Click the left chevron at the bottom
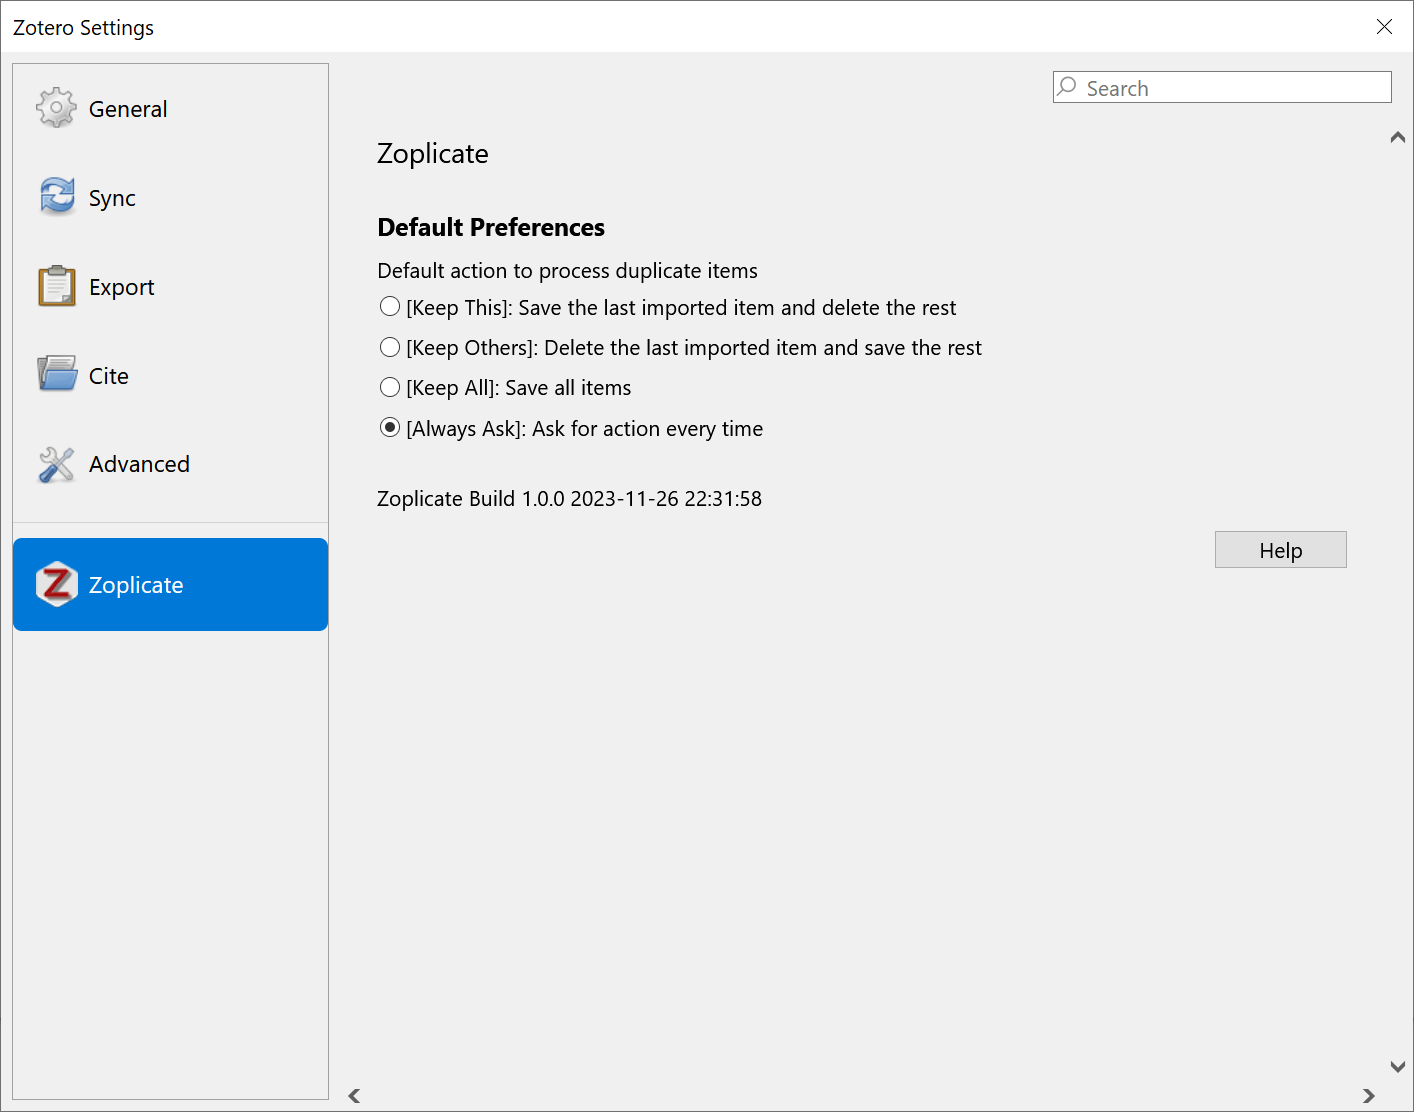 (354, 1096)
